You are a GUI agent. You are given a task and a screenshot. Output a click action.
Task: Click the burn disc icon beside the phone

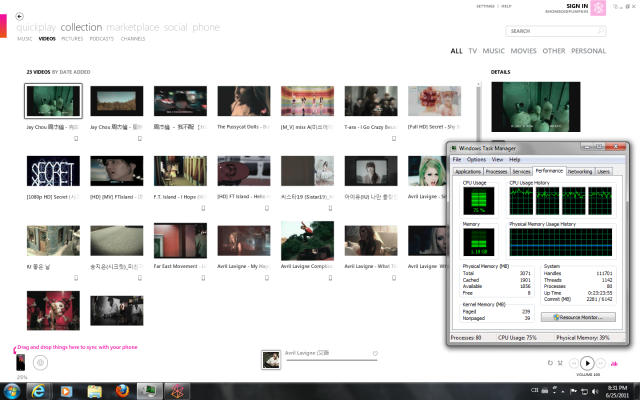[x=40, y=362]
